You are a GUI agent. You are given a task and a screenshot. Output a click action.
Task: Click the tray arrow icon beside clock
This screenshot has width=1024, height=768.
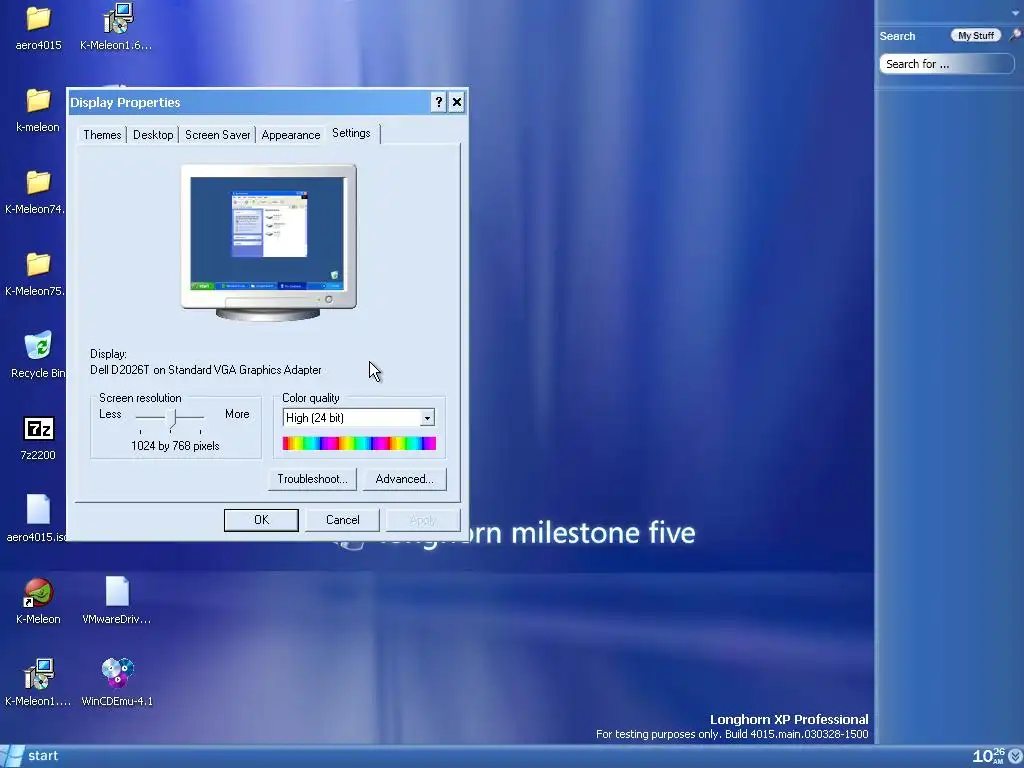1015,756
